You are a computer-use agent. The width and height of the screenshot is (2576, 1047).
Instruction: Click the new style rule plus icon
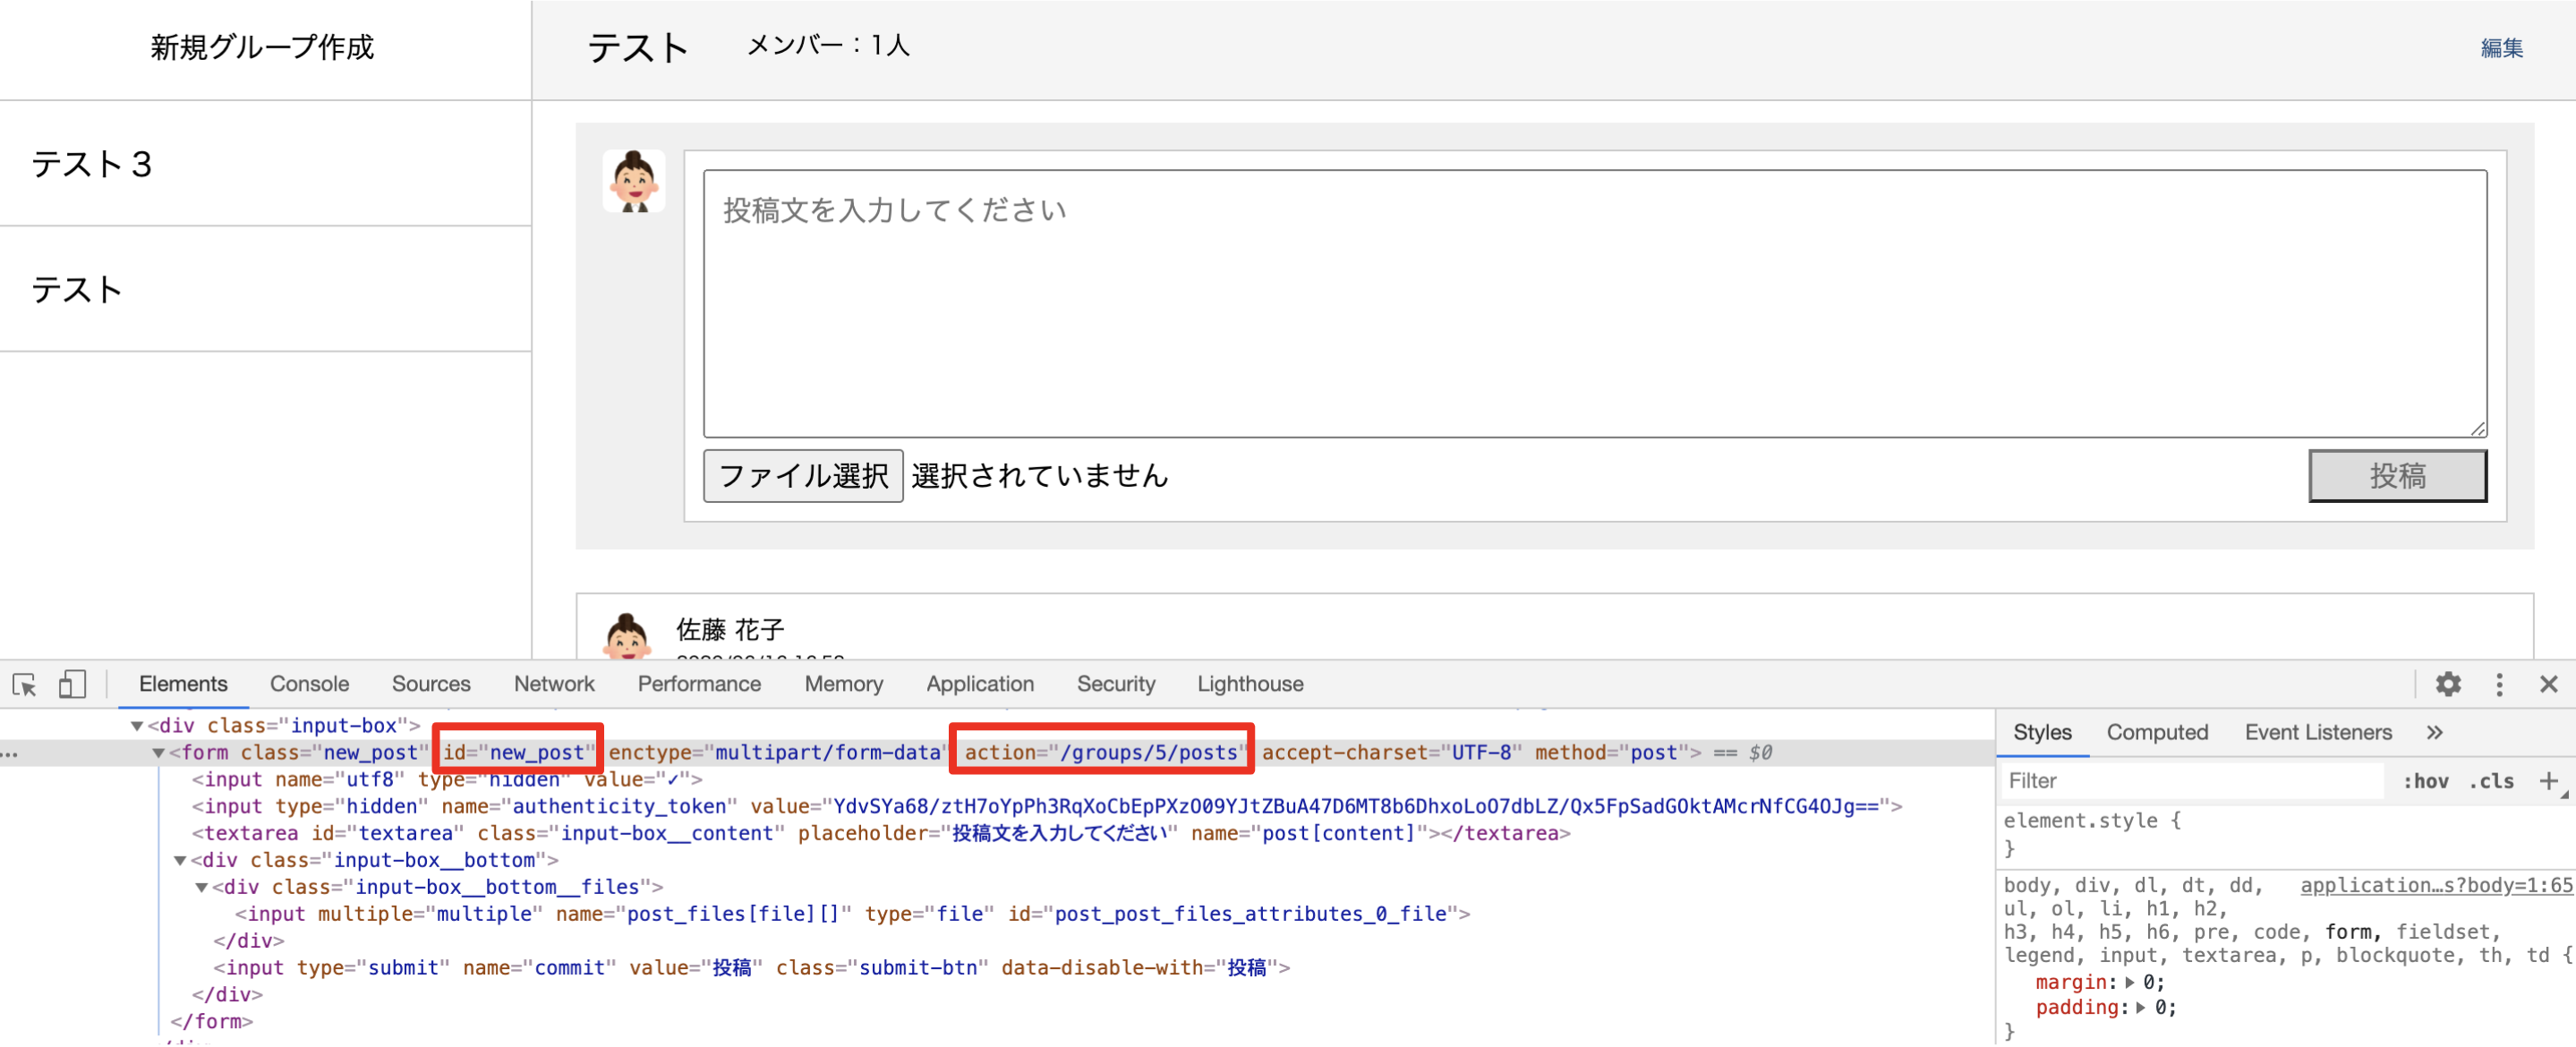tap(2548, 781)
